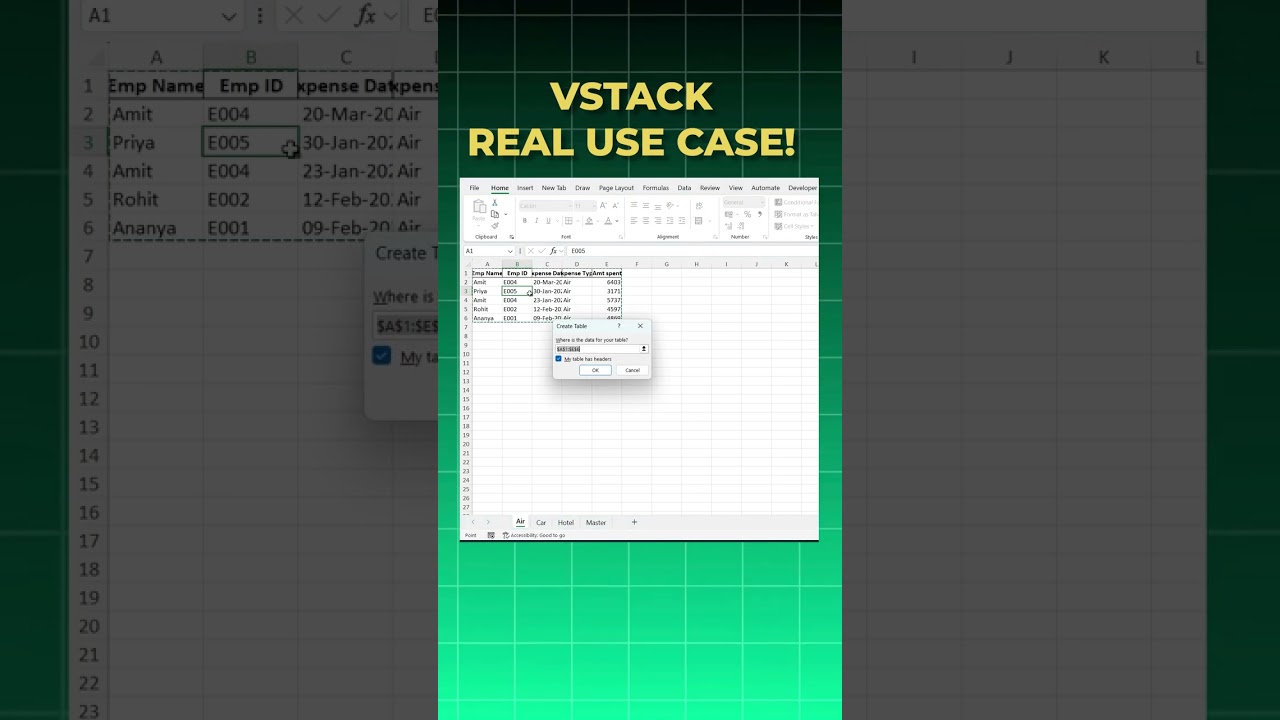This screenshot has width=1280, height=720.
Task: Switch to the Car sheet tab
Action: coord(541,522)
